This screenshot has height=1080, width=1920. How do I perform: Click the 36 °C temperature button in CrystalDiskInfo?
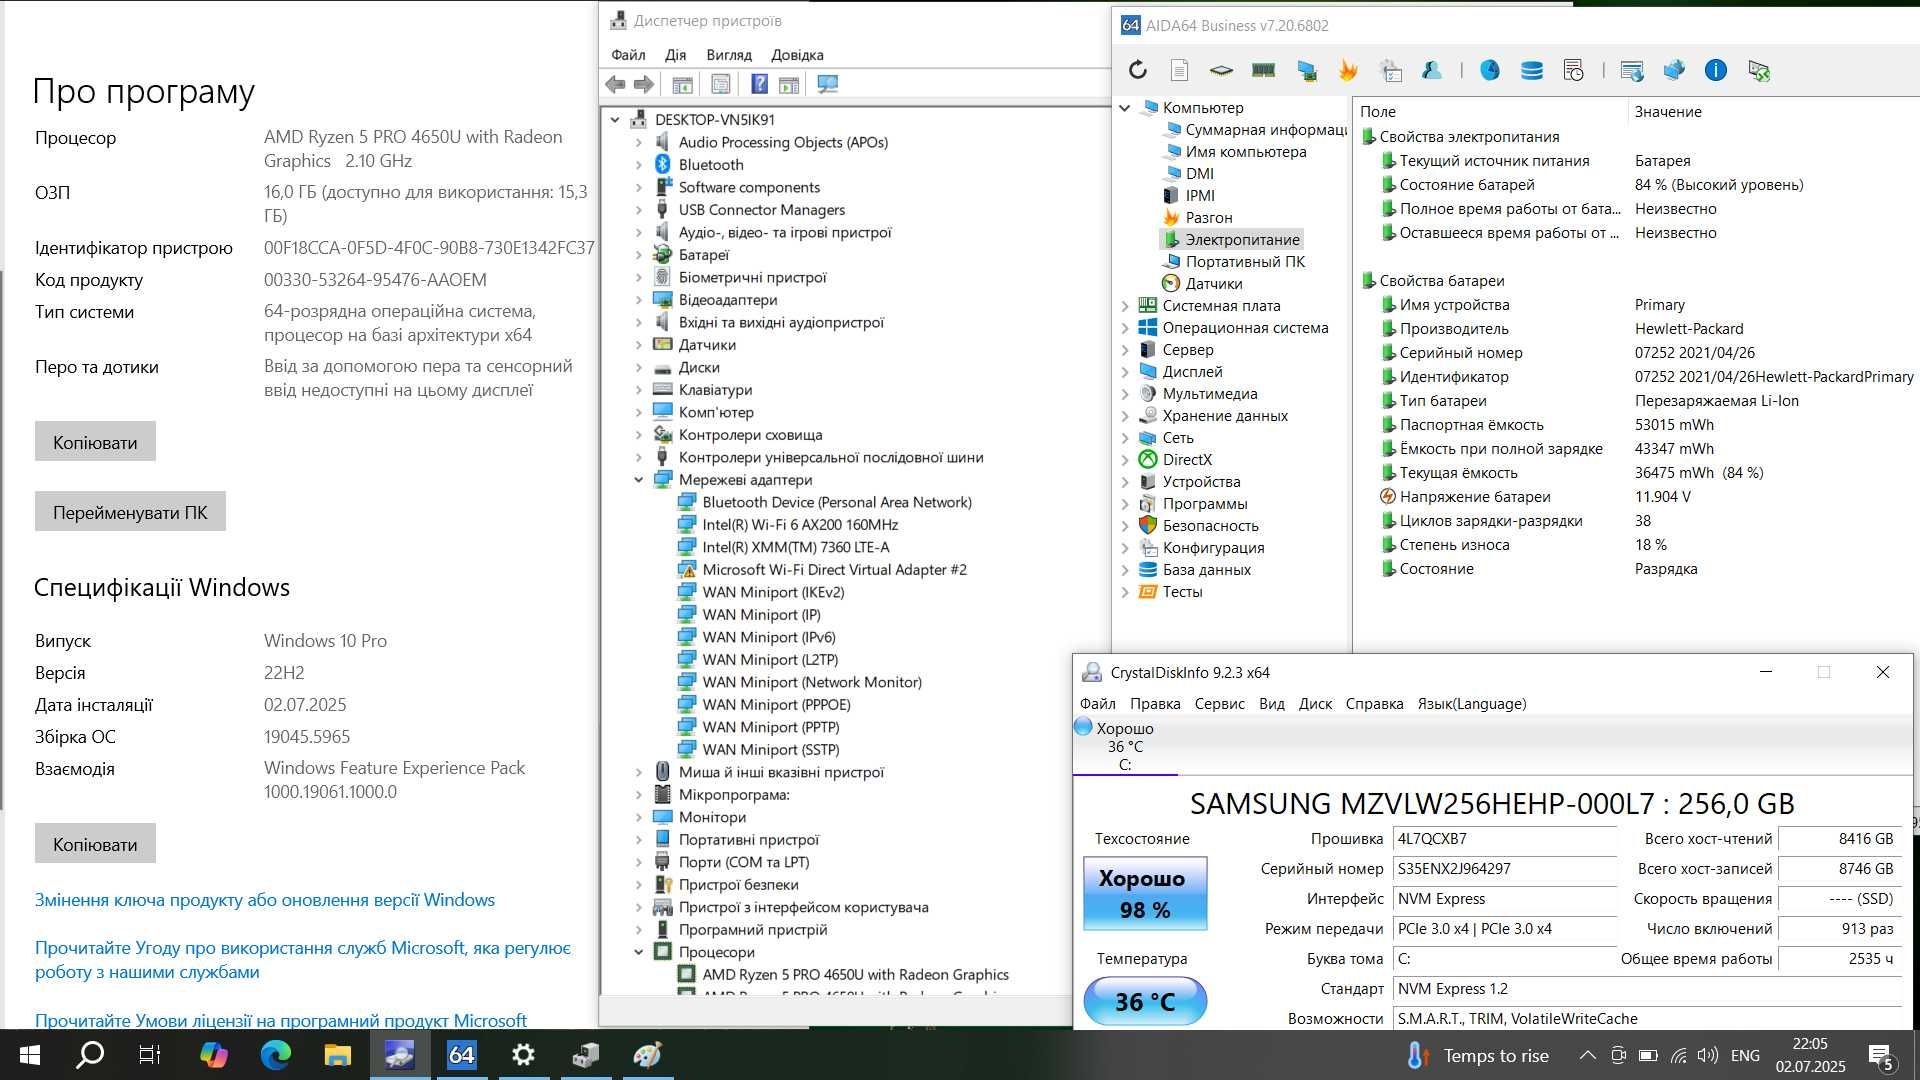click(1145, 1001)
